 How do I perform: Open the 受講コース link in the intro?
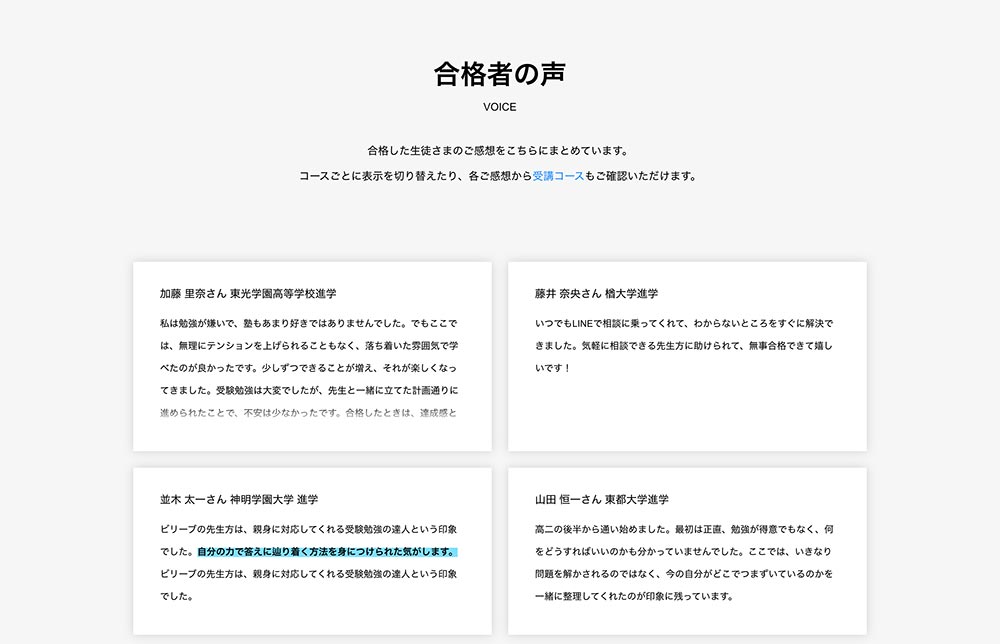[x=558, y=176]
